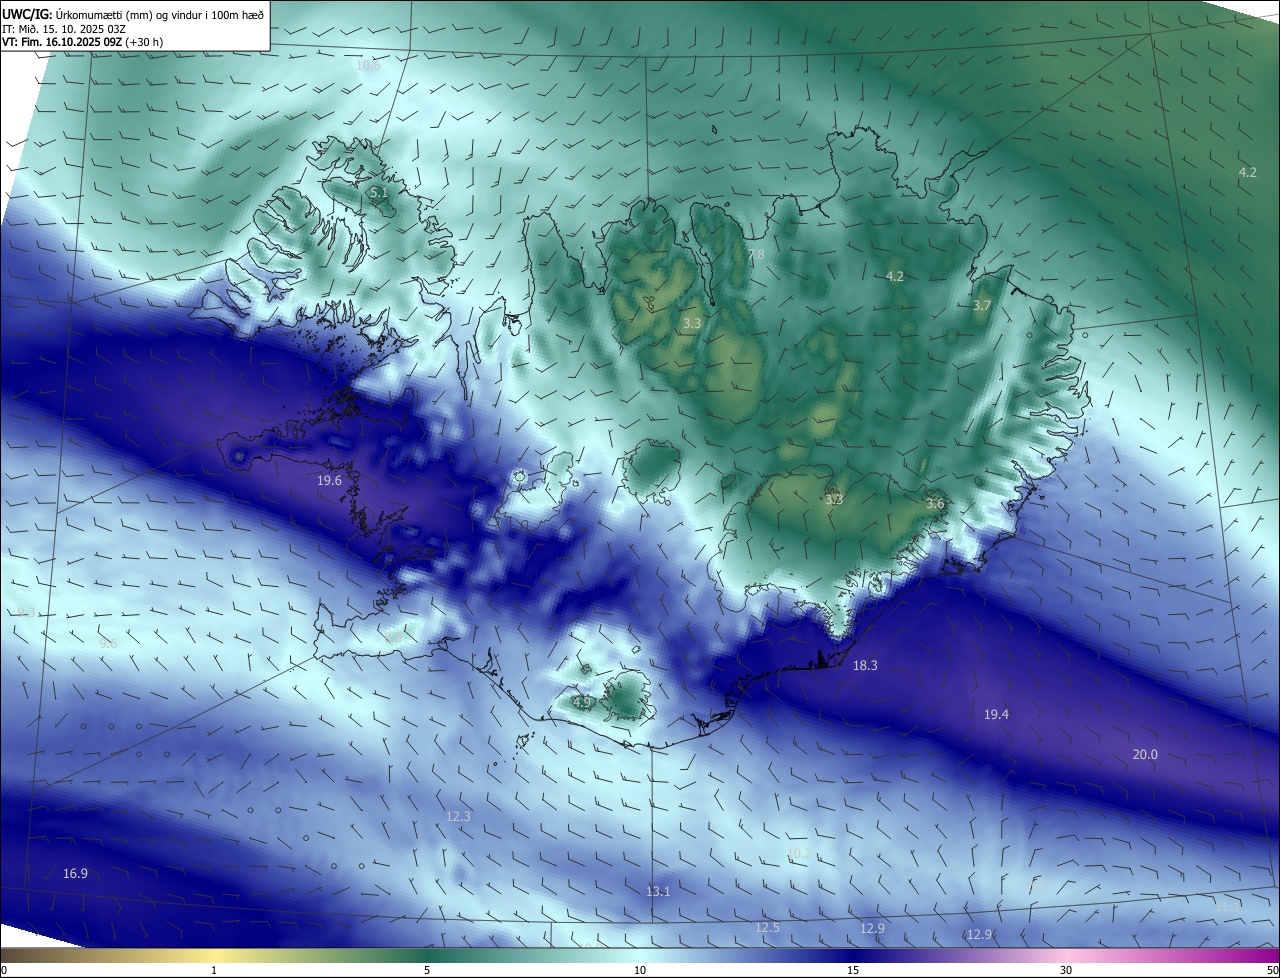
Task: Click the 5.1 value in the Westfjords
Action: [x=378, y=192]
